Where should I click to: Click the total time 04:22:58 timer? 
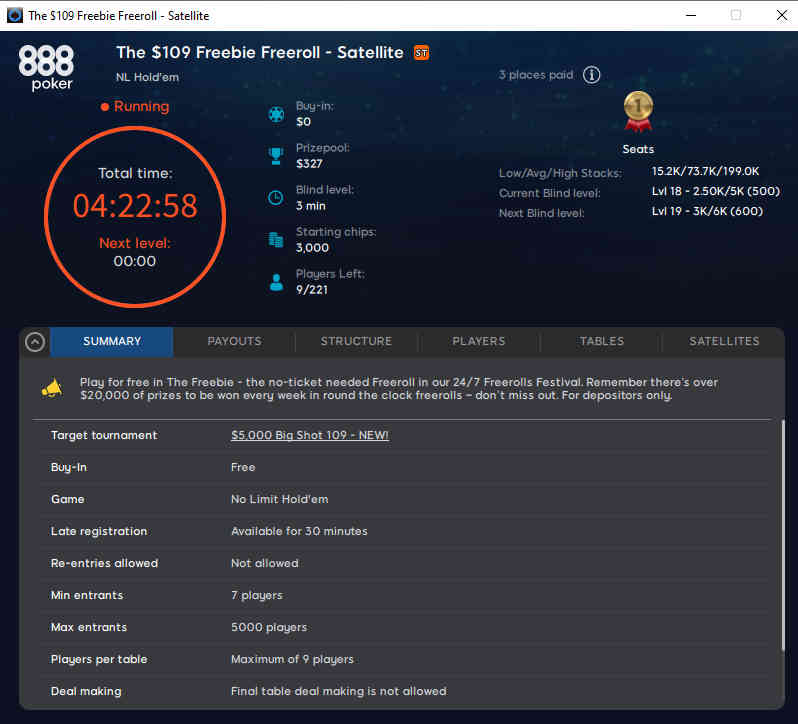(135, 206)
